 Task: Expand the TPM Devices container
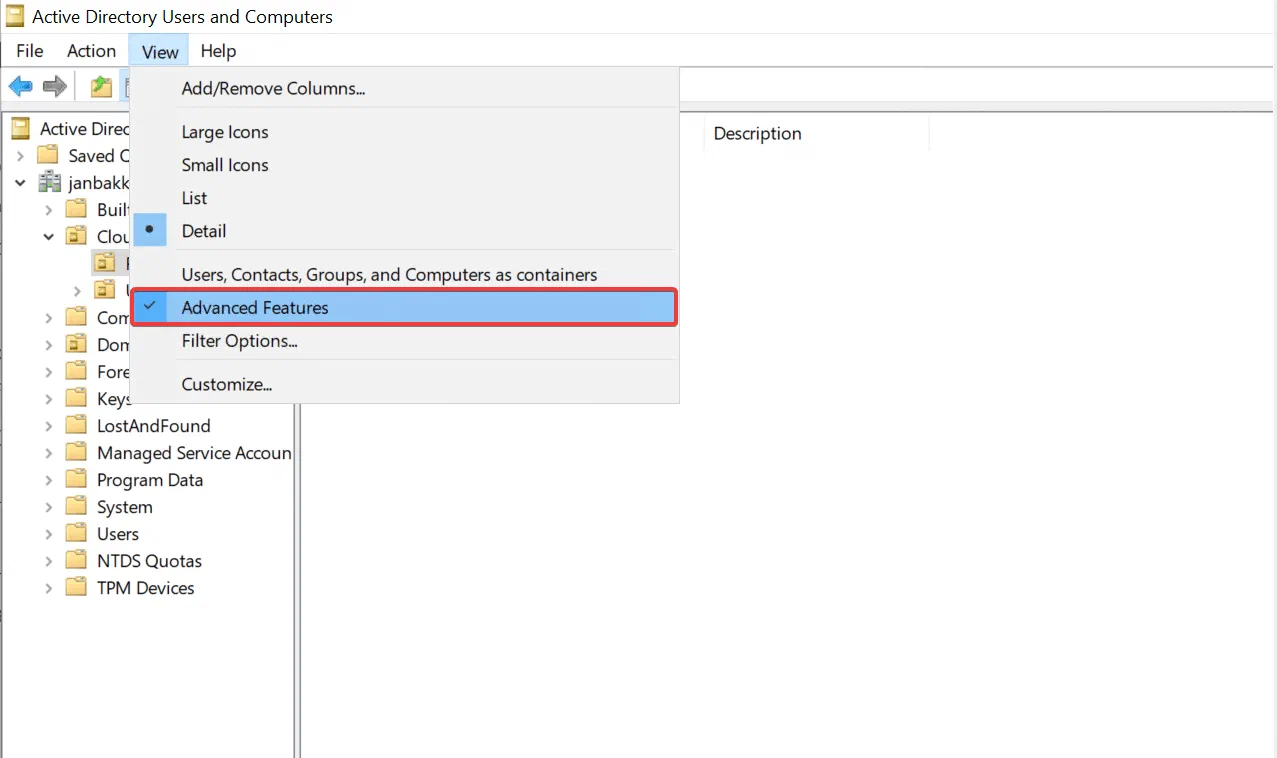(x=48, y=588)
